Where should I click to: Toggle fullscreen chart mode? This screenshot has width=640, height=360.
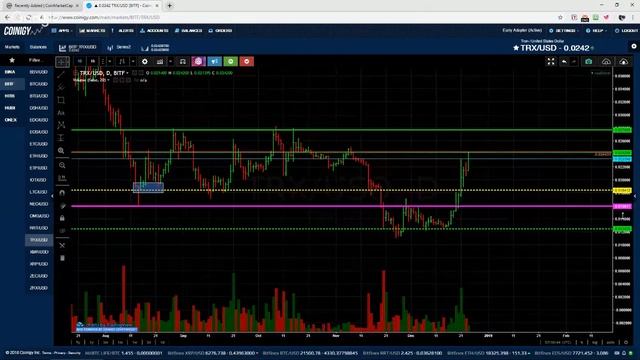[x=551, y=62]
